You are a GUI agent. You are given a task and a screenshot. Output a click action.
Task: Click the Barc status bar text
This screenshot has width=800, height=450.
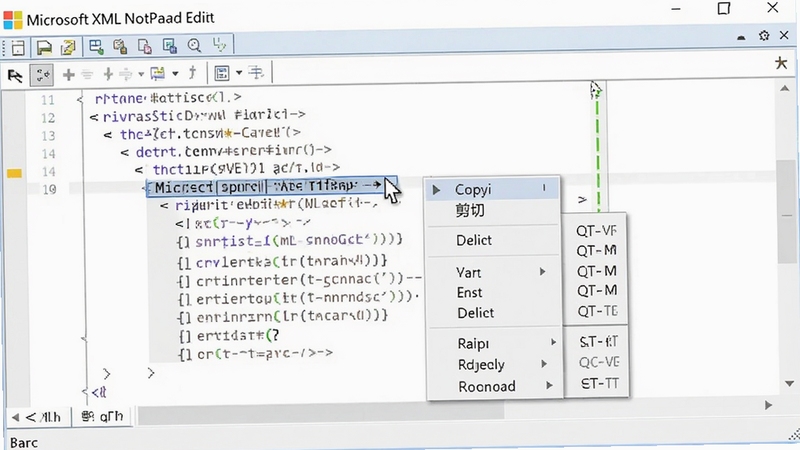coord(23,442)
